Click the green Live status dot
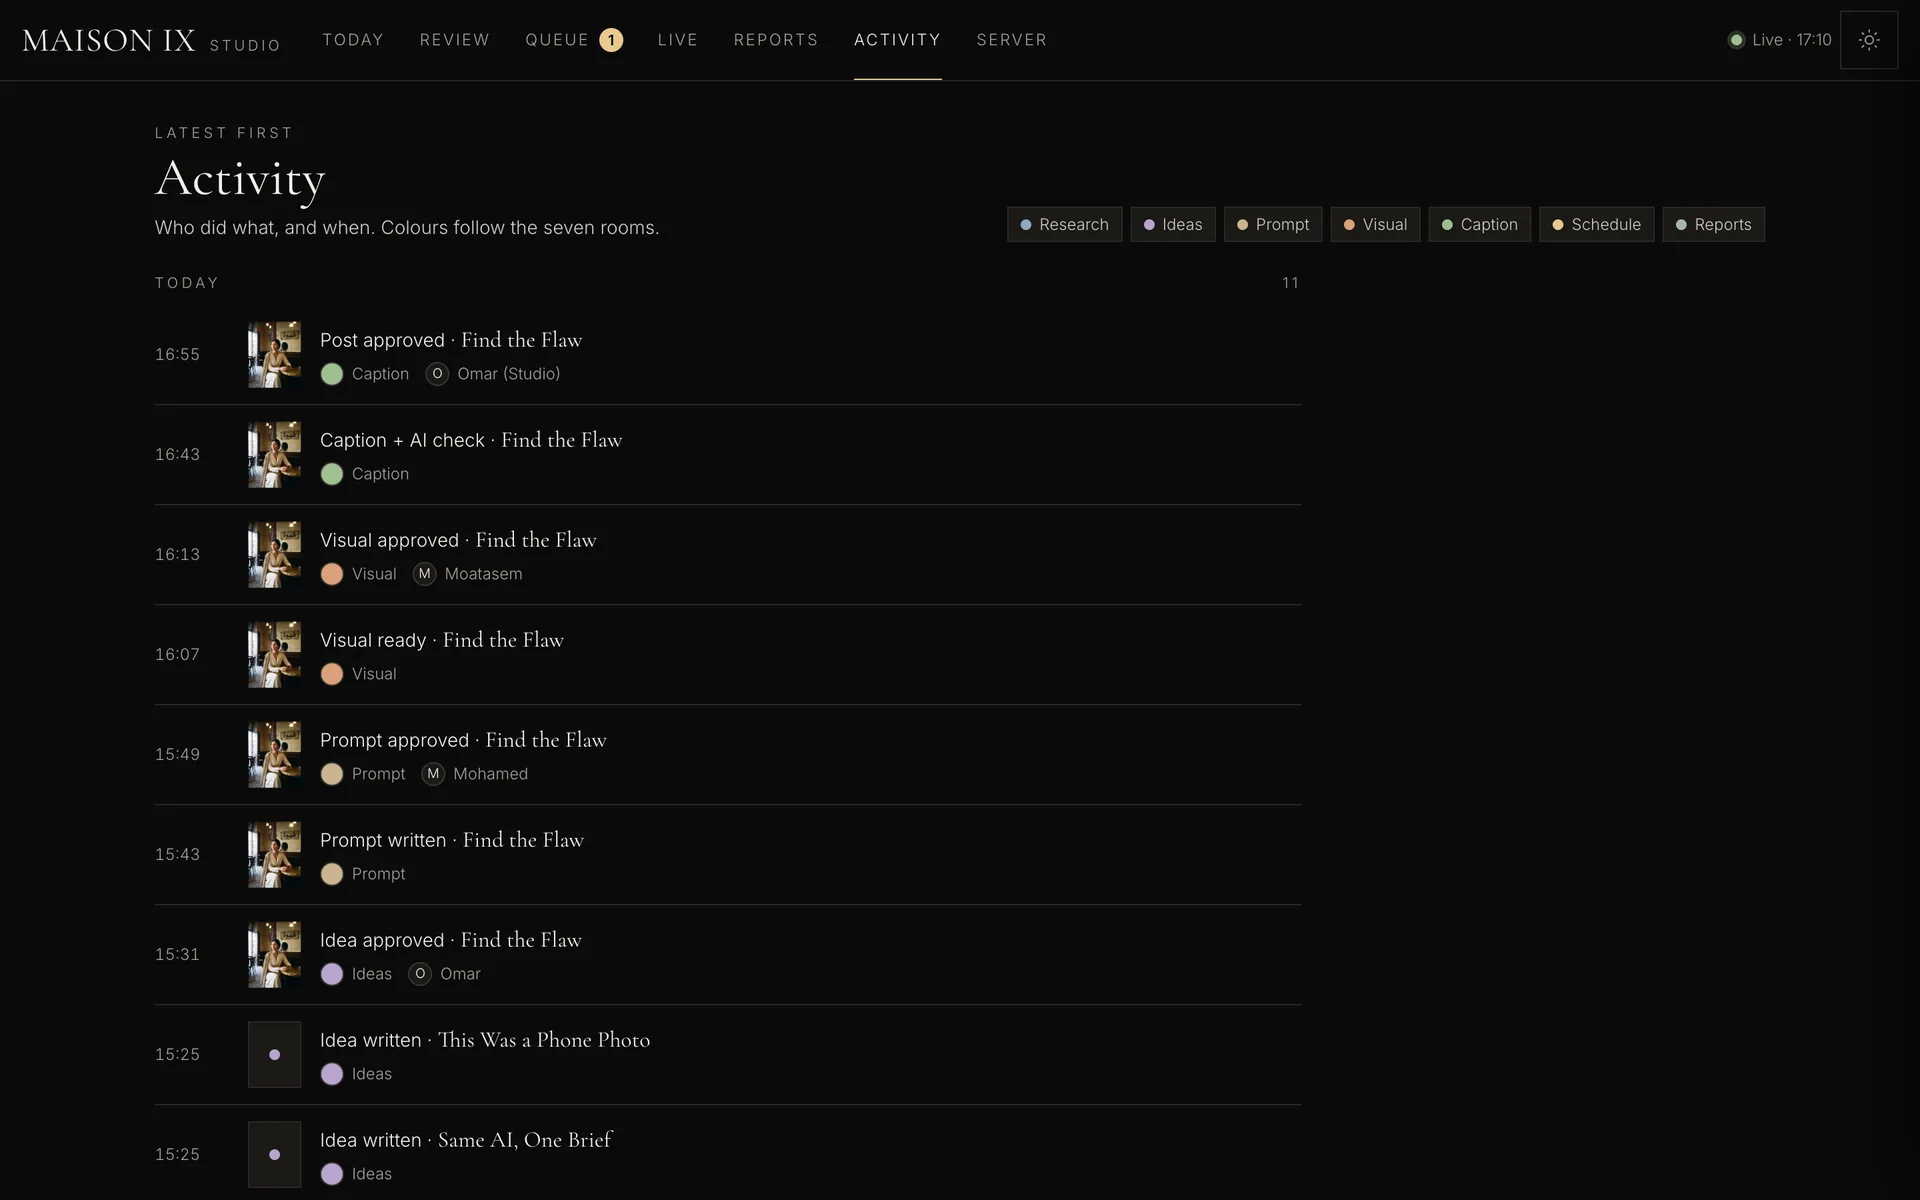 pyautogui.click(x=1736, y=40)
